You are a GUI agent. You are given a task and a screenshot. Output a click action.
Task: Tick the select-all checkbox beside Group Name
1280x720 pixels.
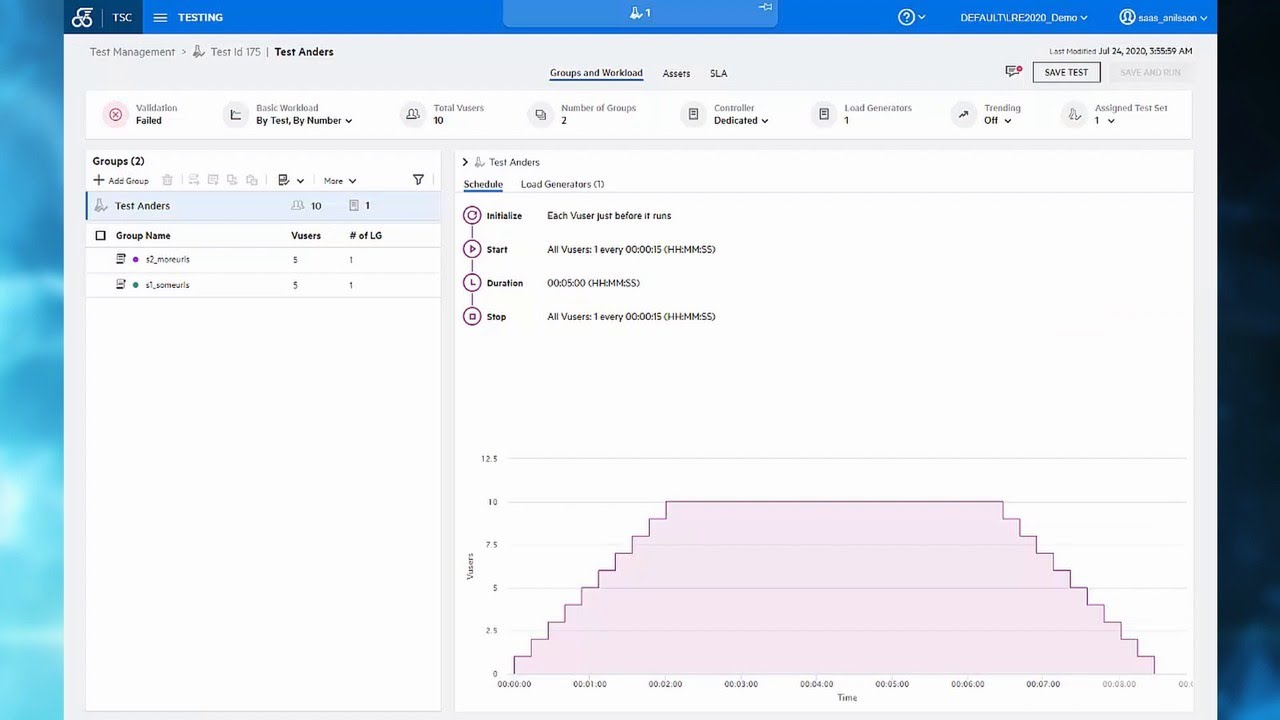coord(100,236)
